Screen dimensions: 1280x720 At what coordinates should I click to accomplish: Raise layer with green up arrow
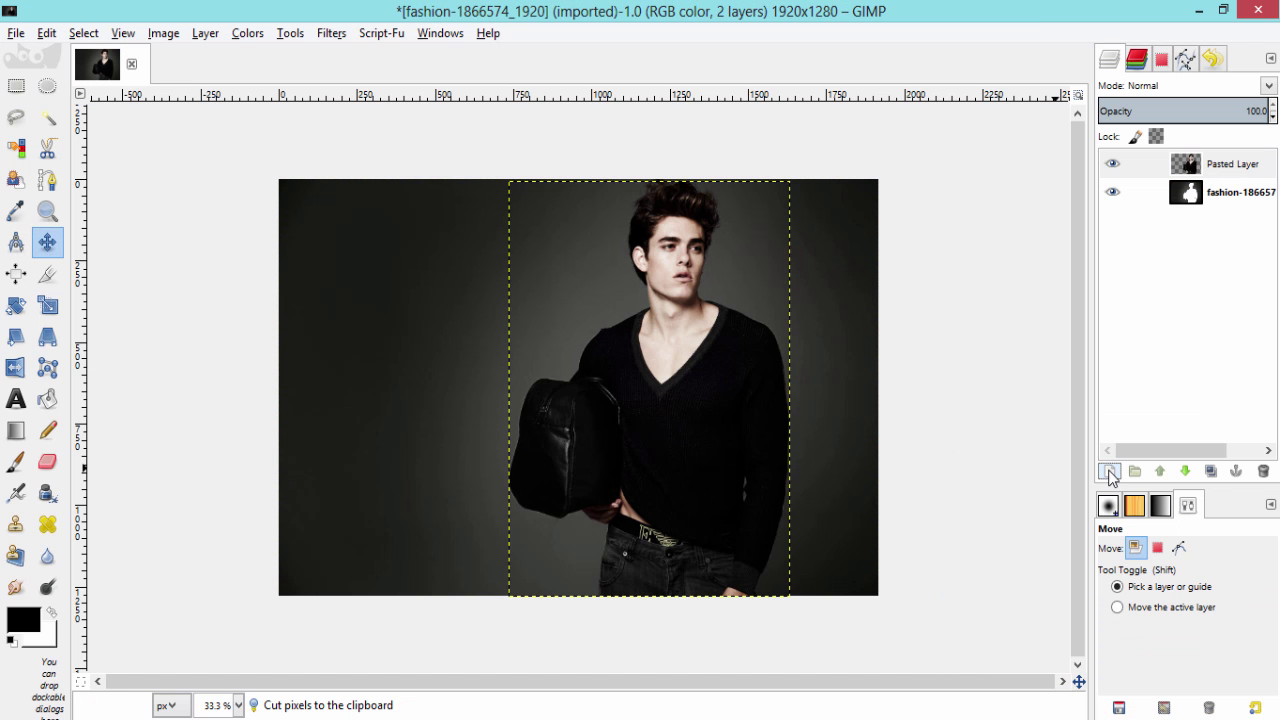(1160, 471)
